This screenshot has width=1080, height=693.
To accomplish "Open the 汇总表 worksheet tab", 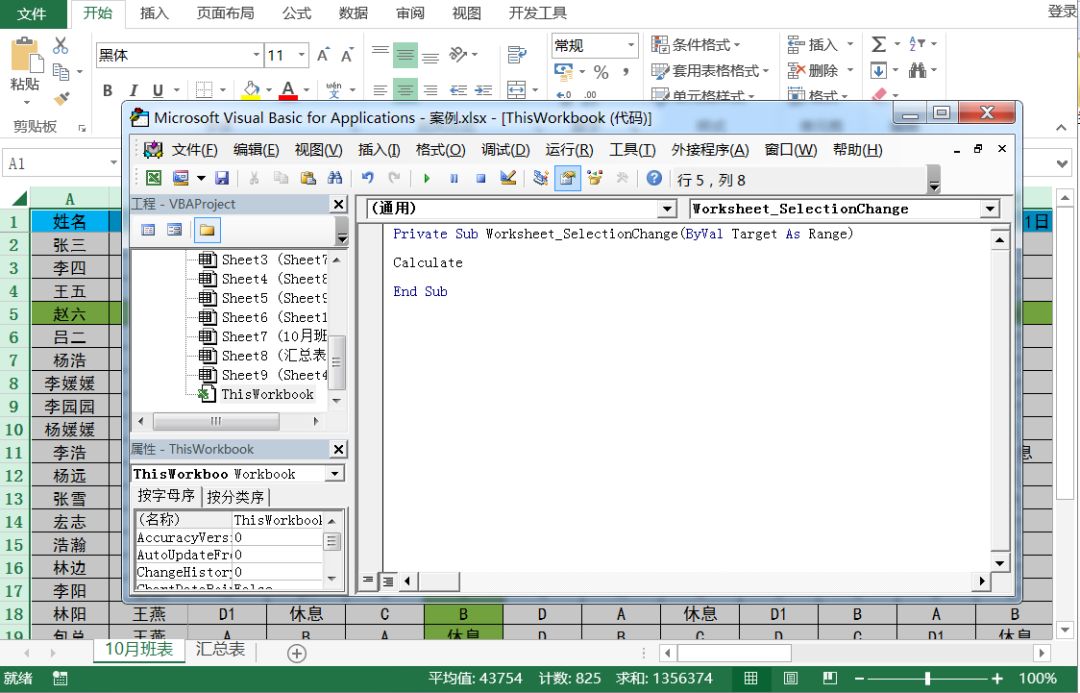I will coord(219,650).
